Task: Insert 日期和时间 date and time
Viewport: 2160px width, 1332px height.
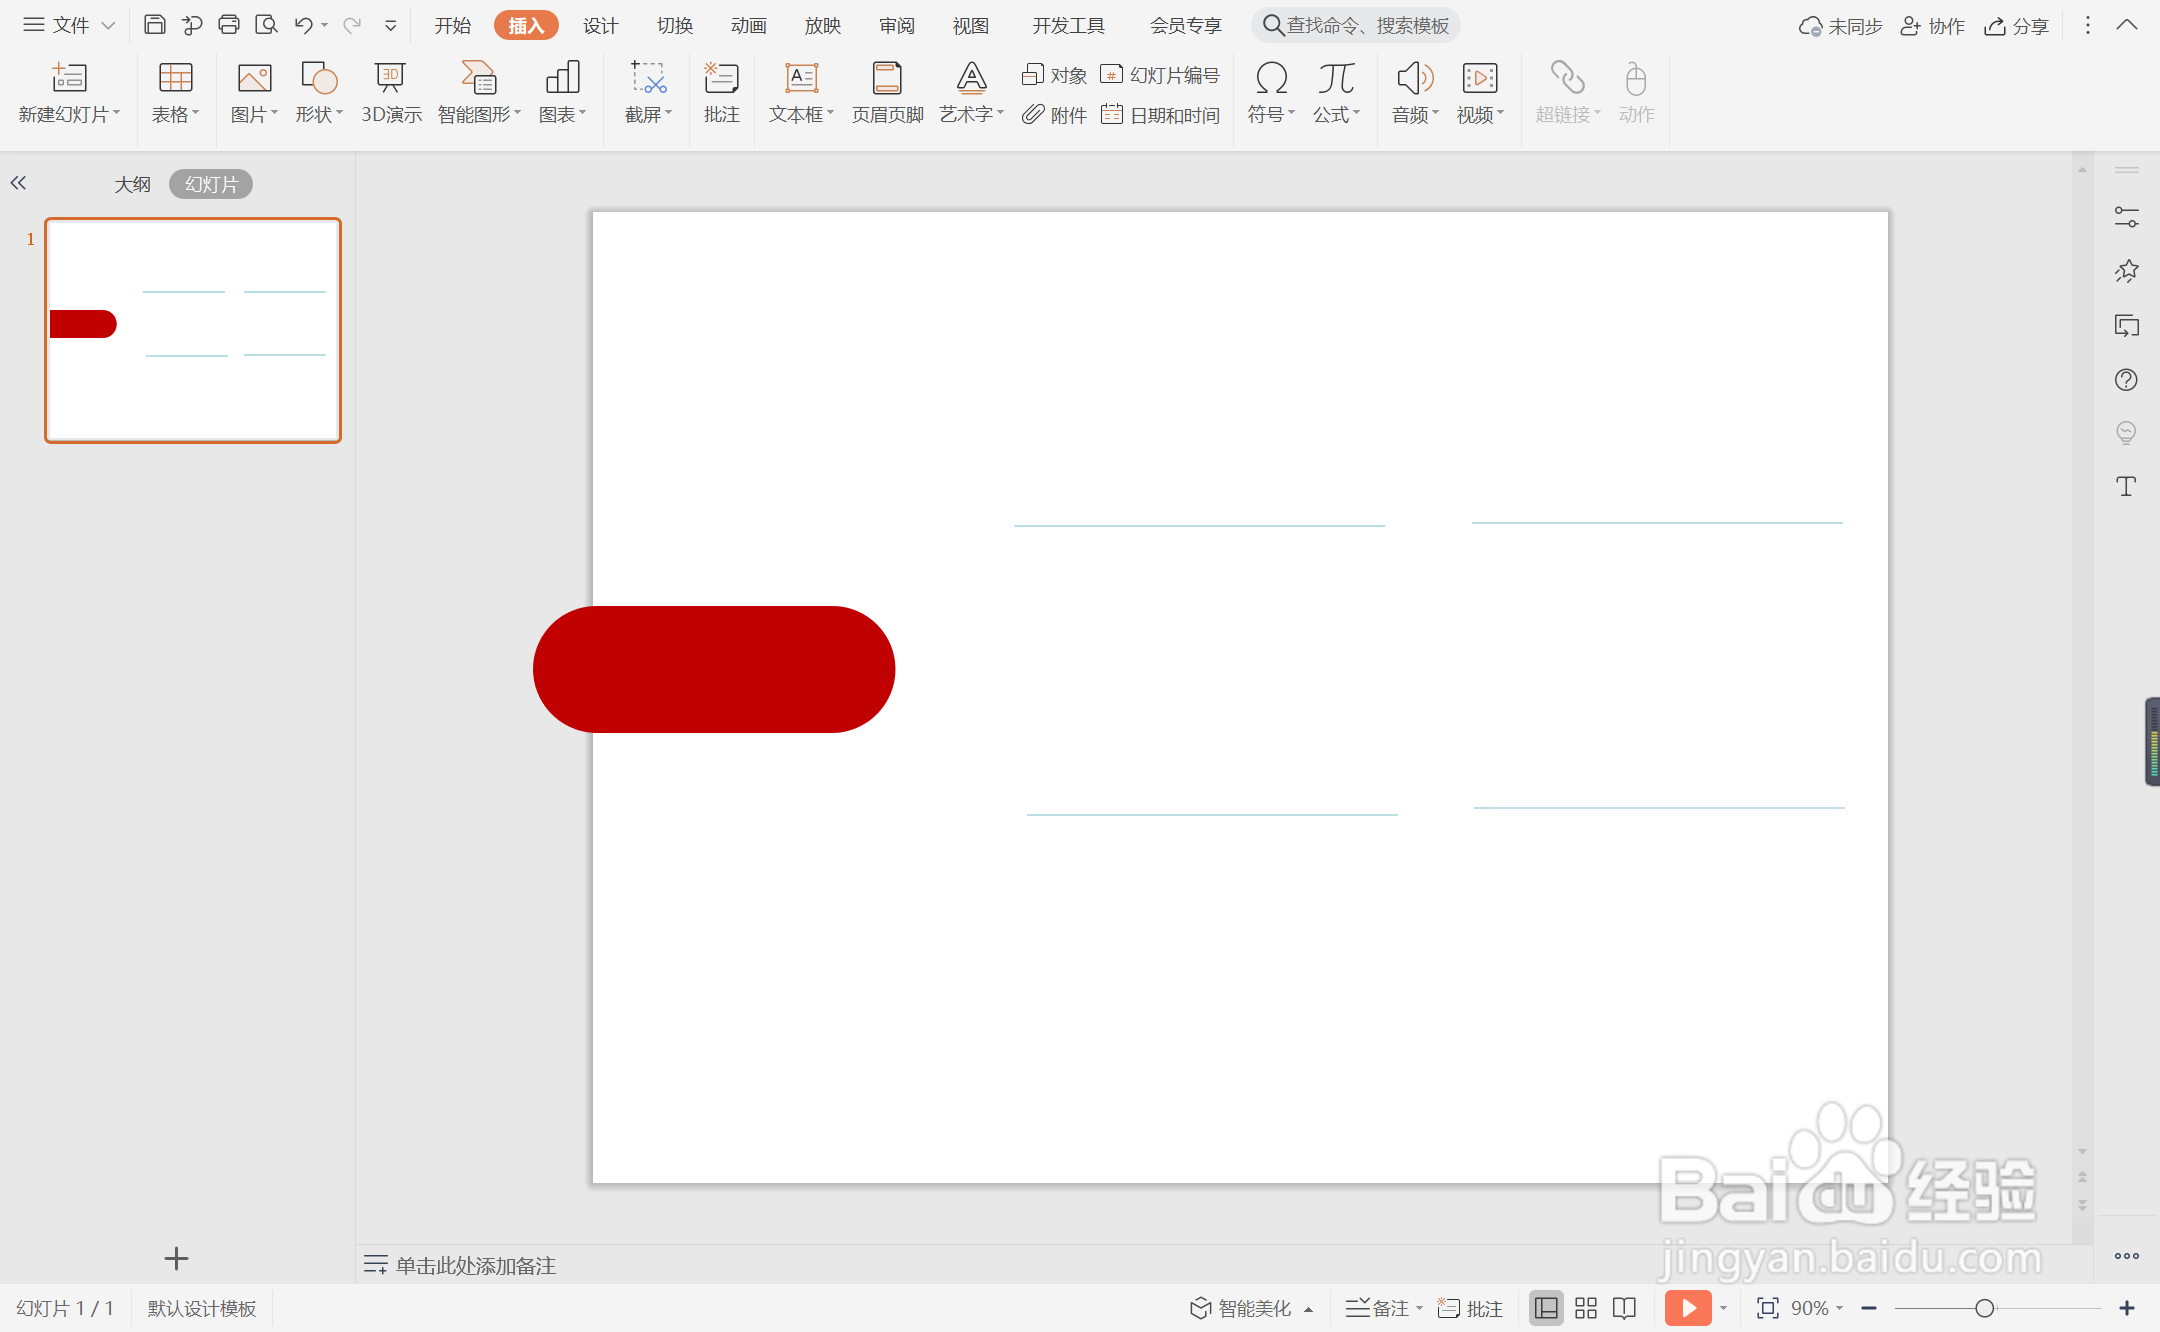Action: [x=1161, y=116]
